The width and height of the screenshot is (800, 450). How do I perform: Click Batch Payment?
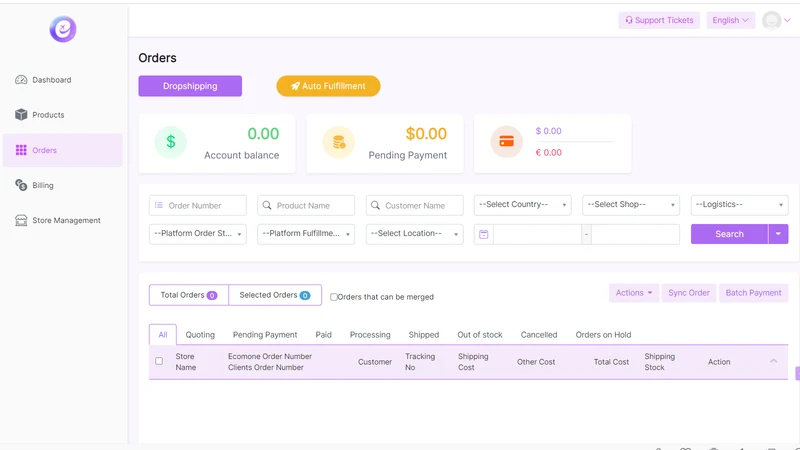(754, 293)
